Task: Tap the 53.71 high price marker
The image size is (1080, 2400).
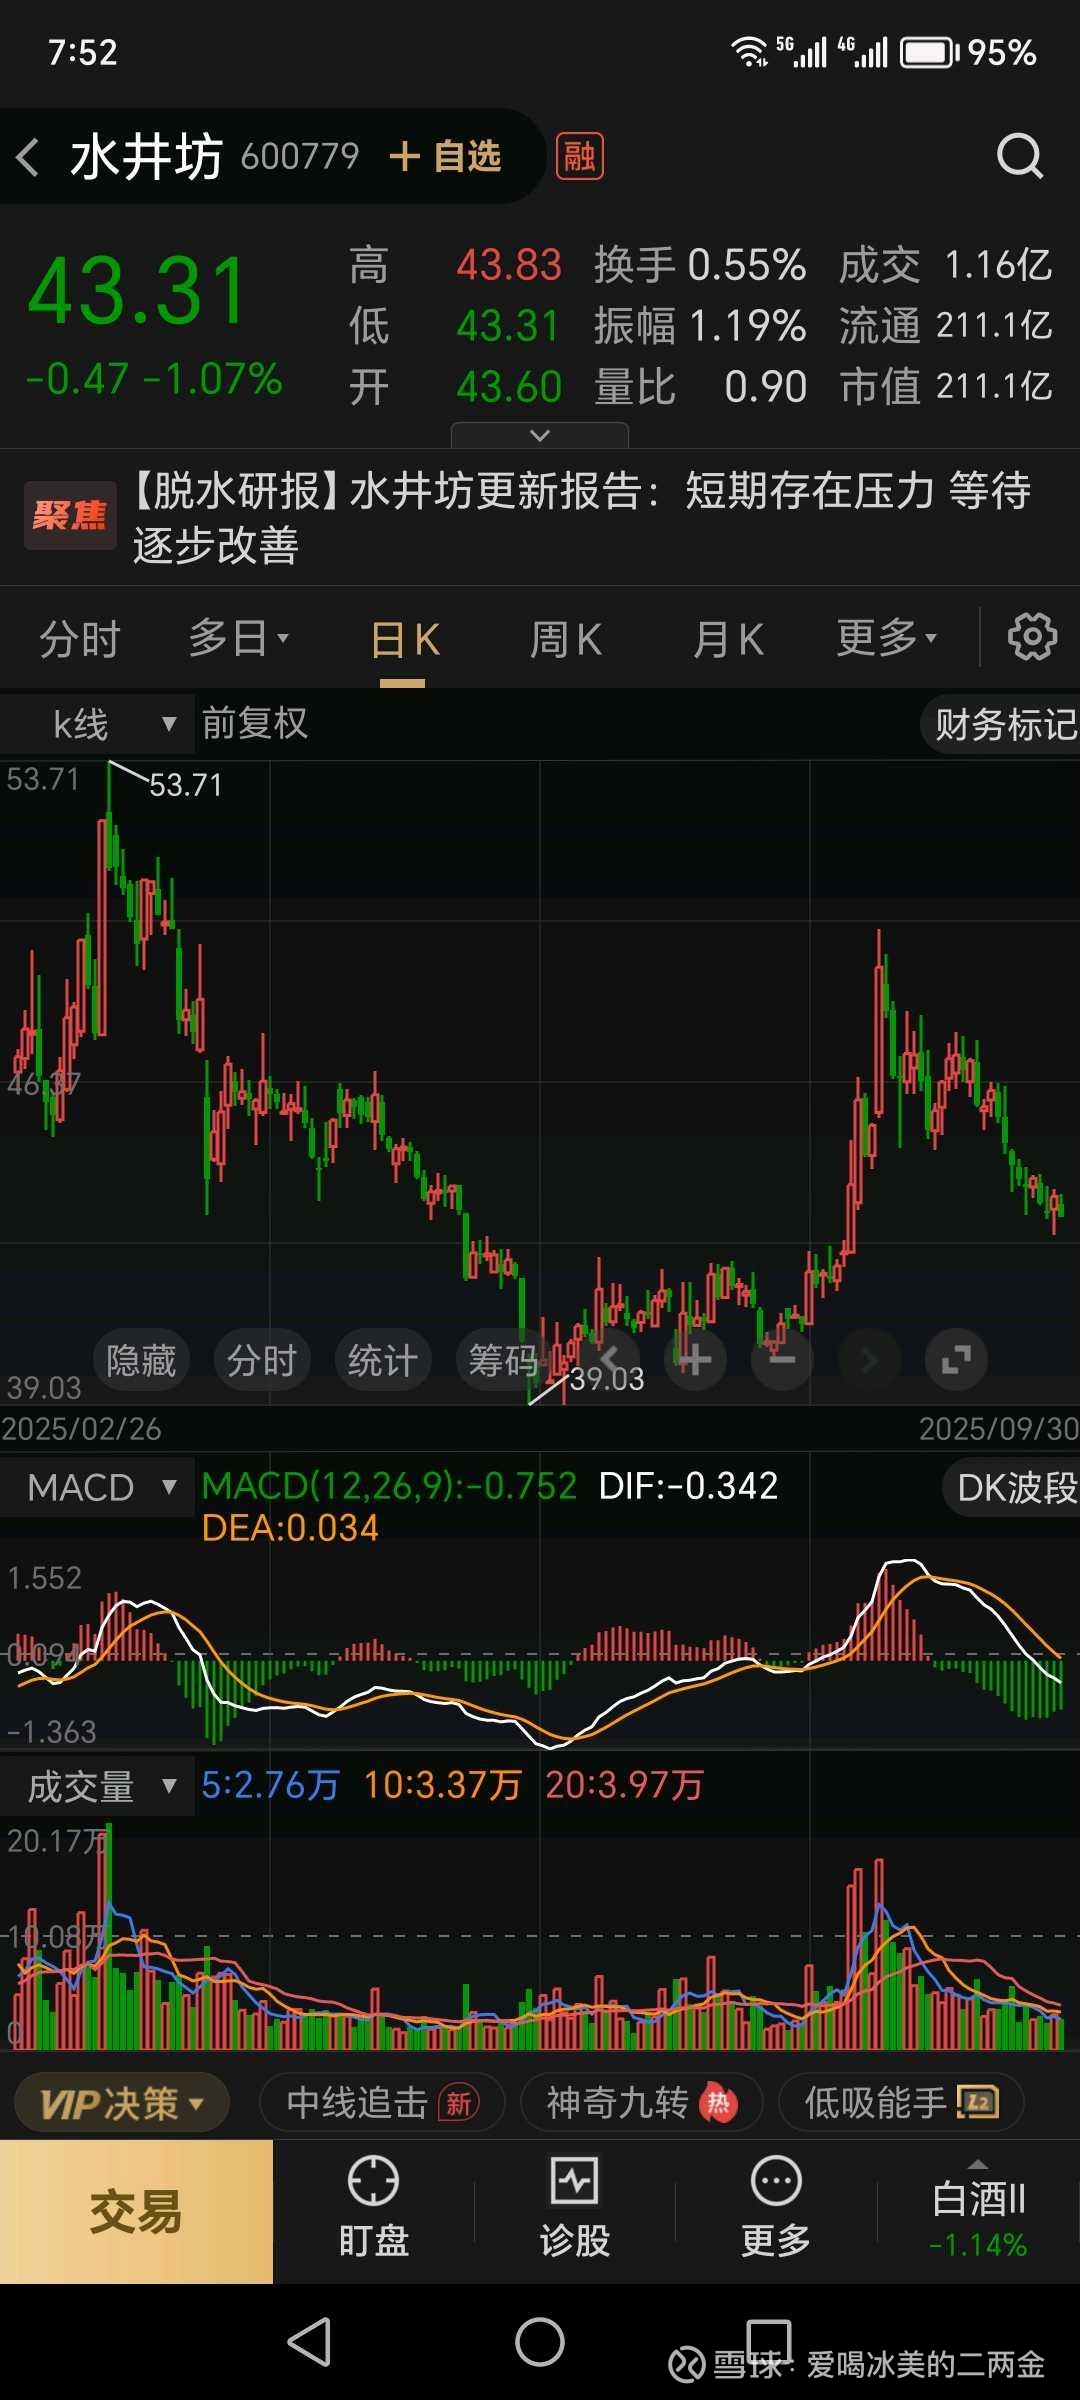Action: click(186, 785)
